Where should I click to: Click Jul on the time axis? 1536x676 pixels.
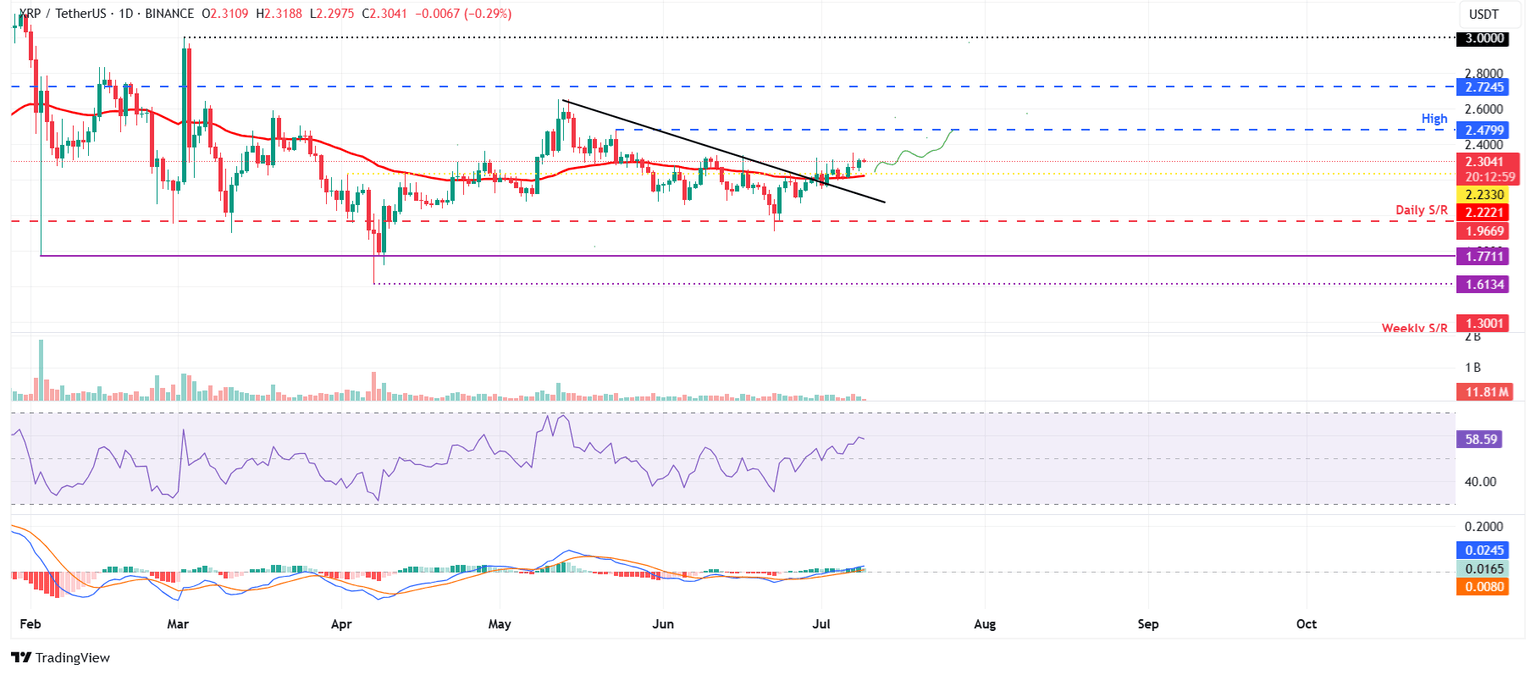coord(821,624)
